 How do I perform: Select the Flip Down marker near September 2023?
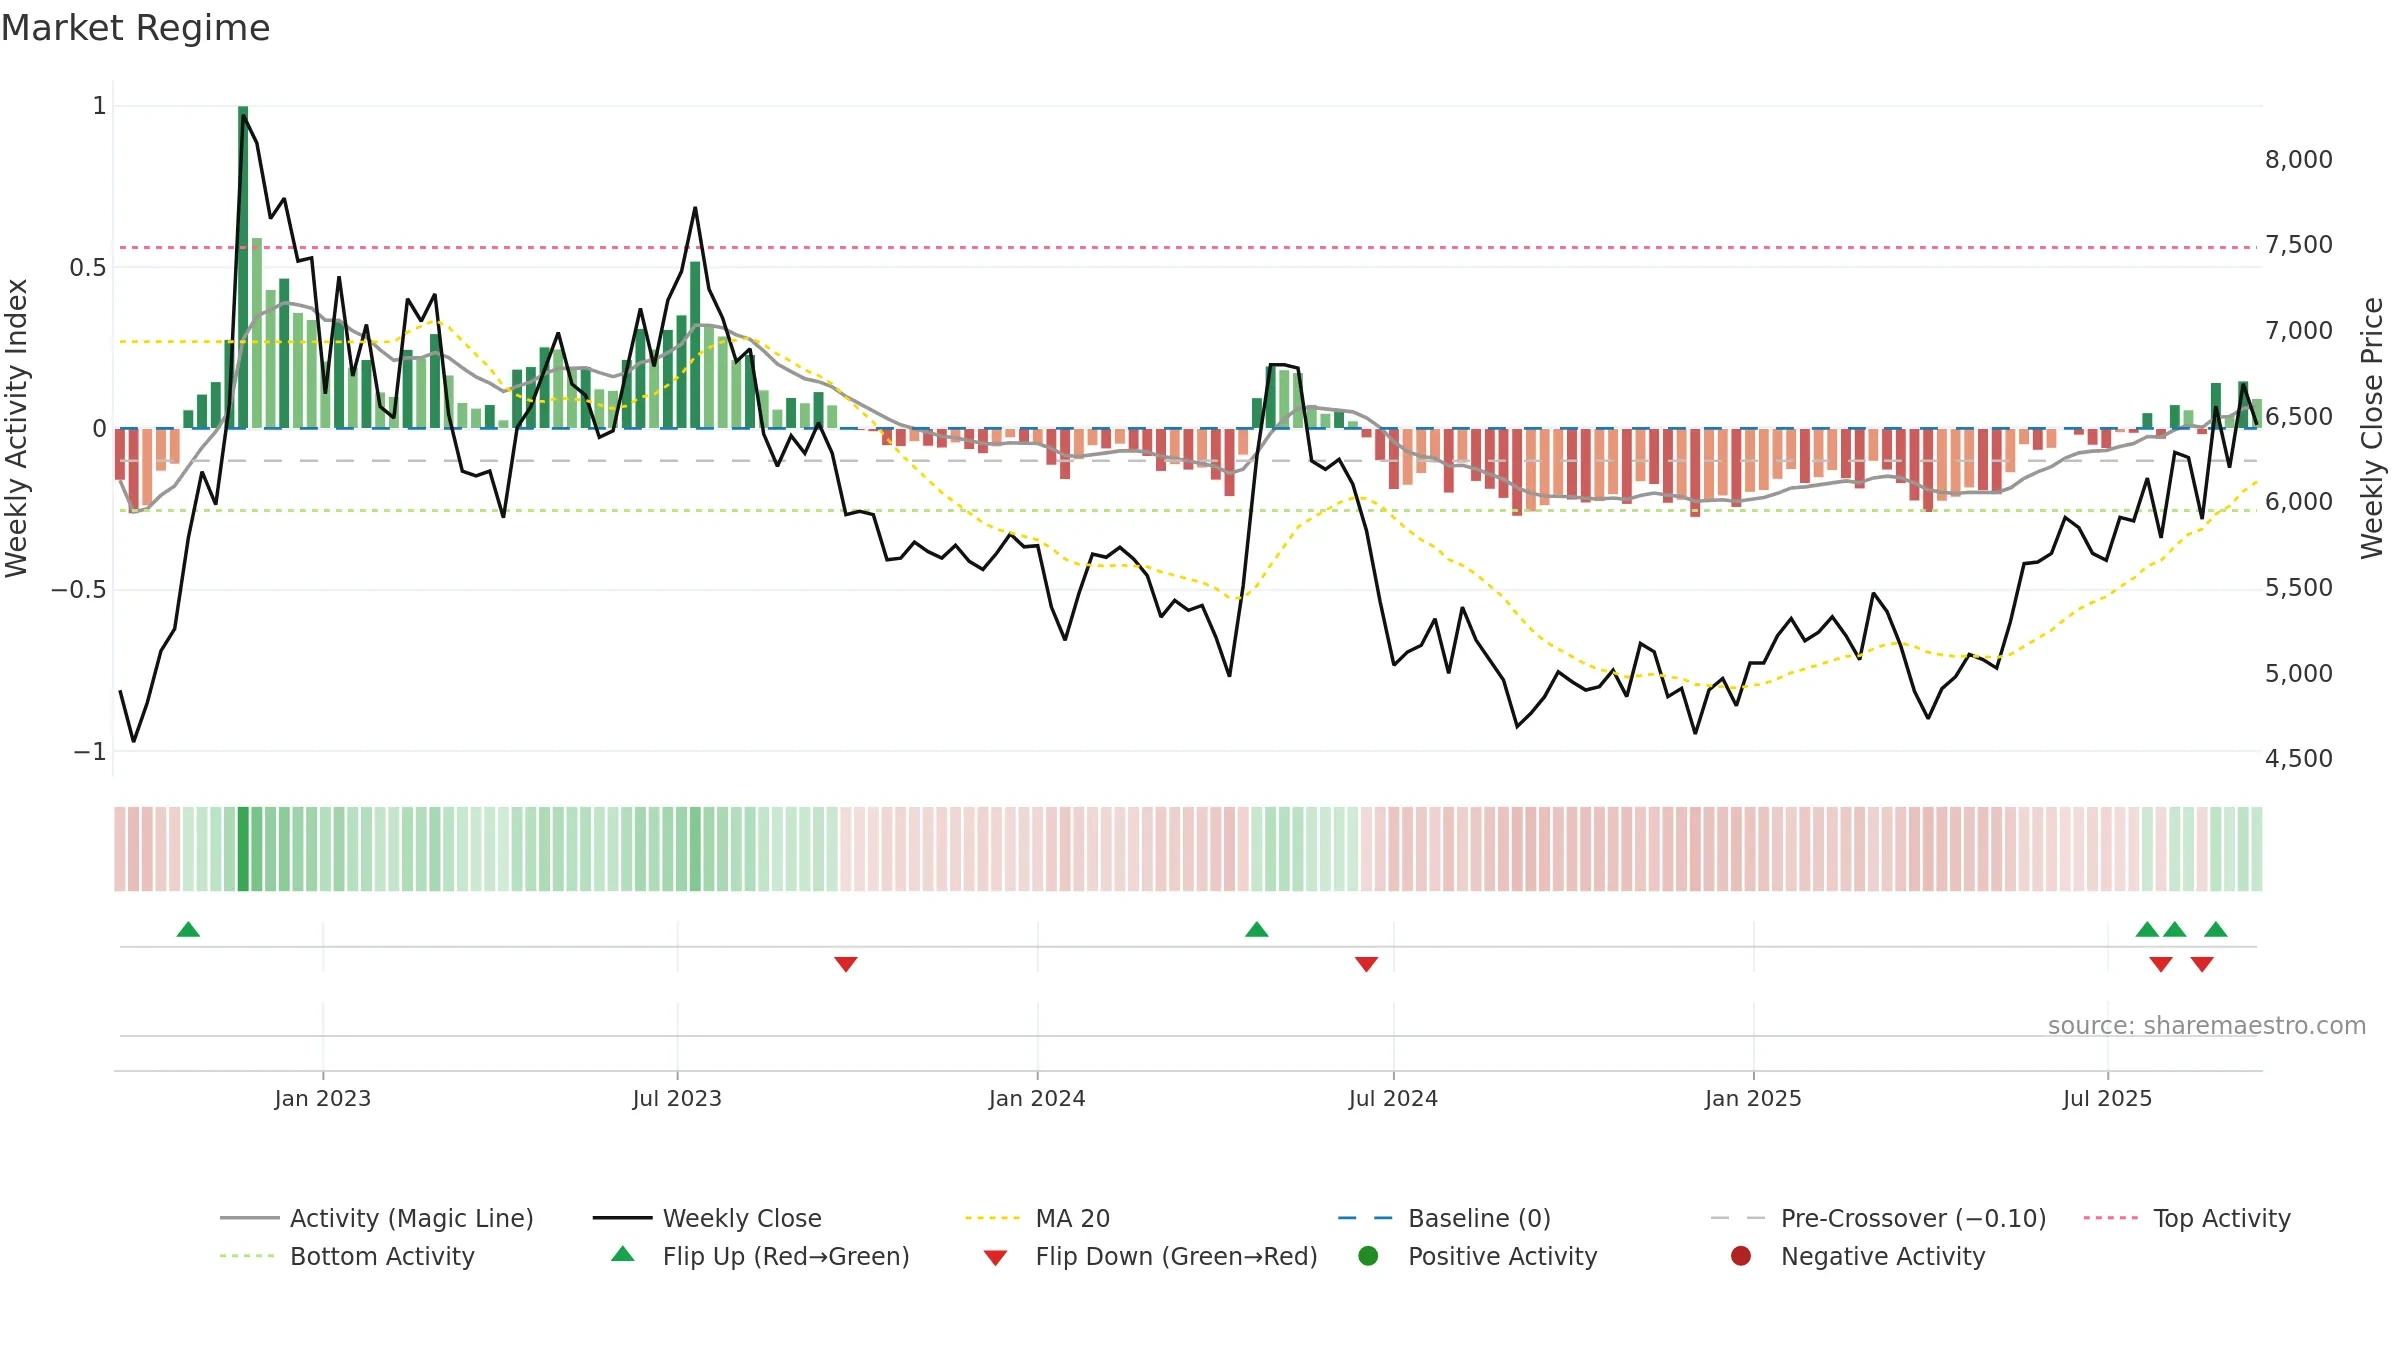(x=846, y=964)
